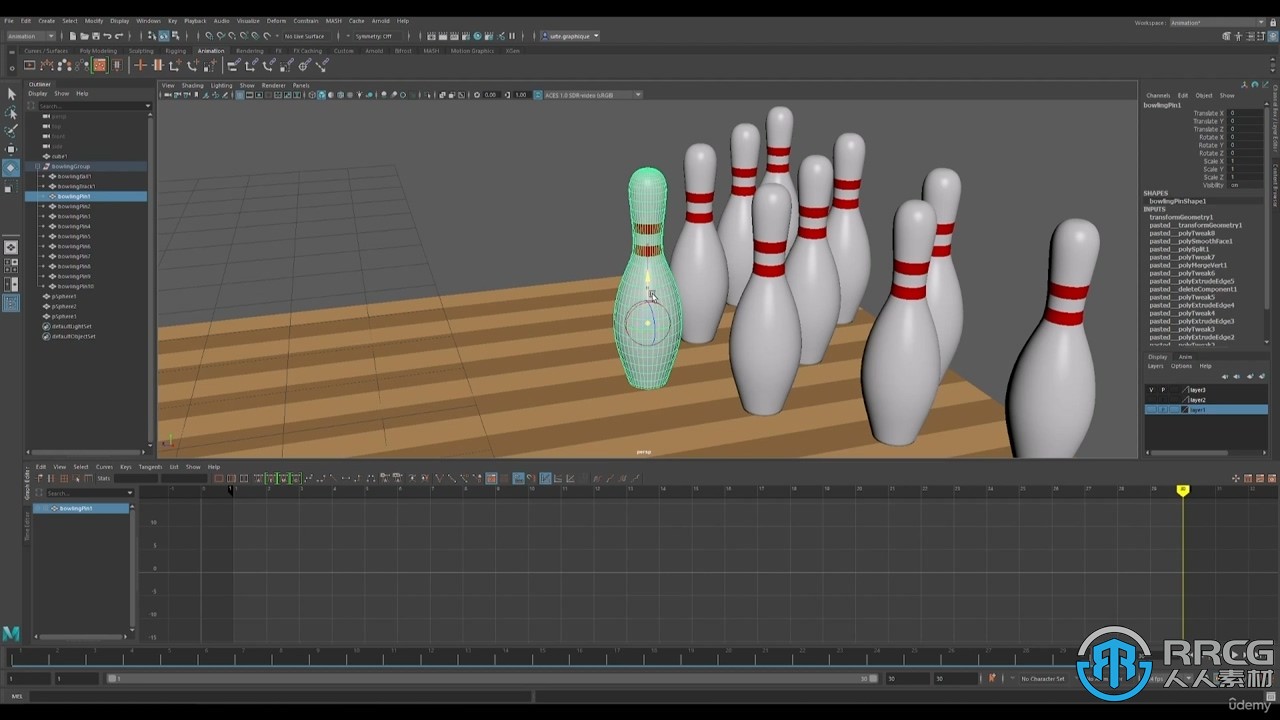
Task: Select bowlingPin5 in the Outliner
Action: click(74, 236)
